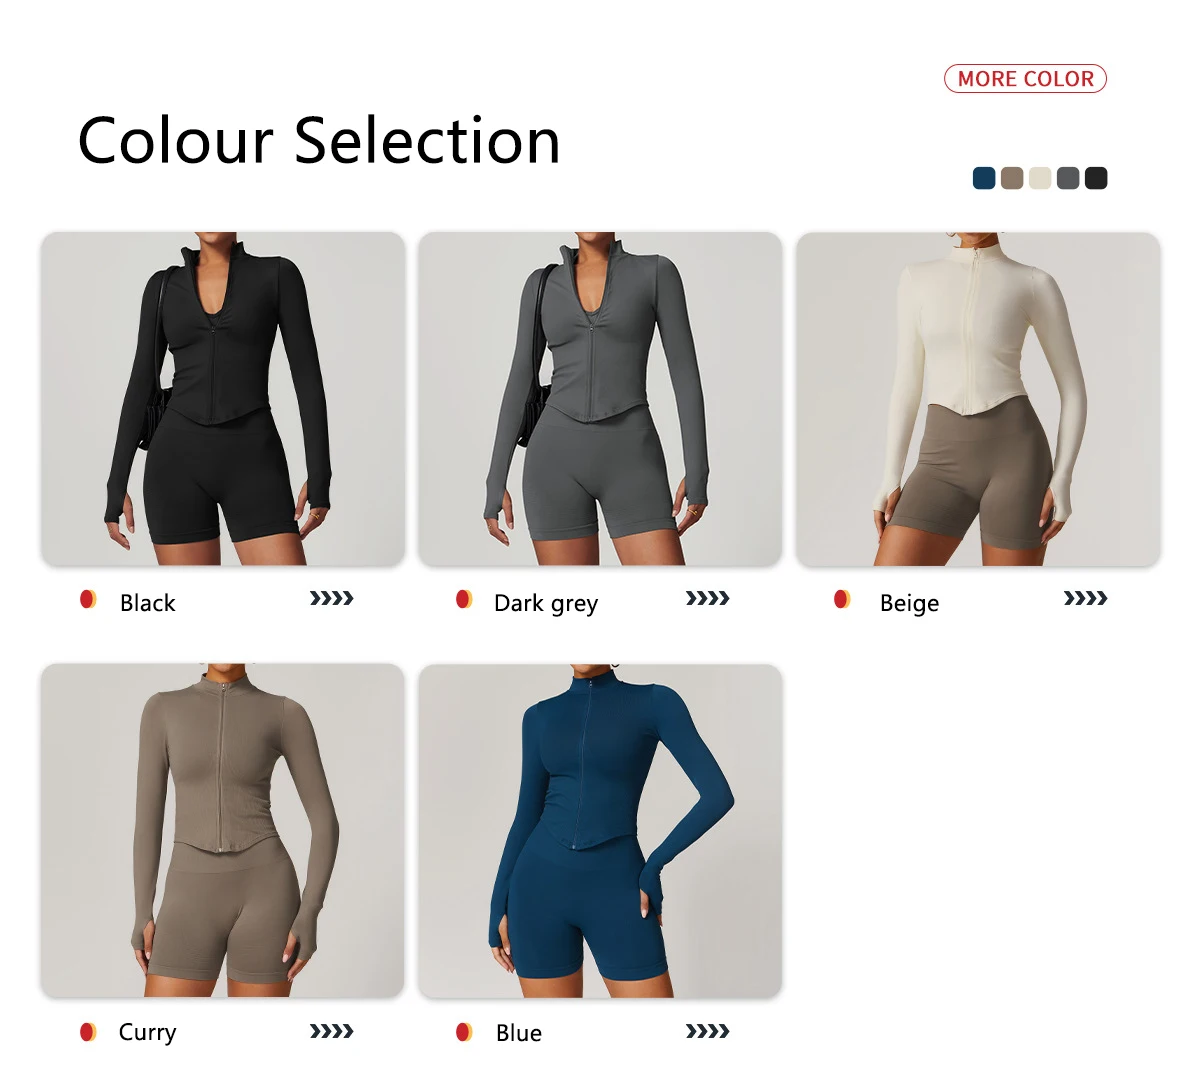Click the red dot beside Black
The height and width of the screenshot is (1072, 1200).
point(88,599)
